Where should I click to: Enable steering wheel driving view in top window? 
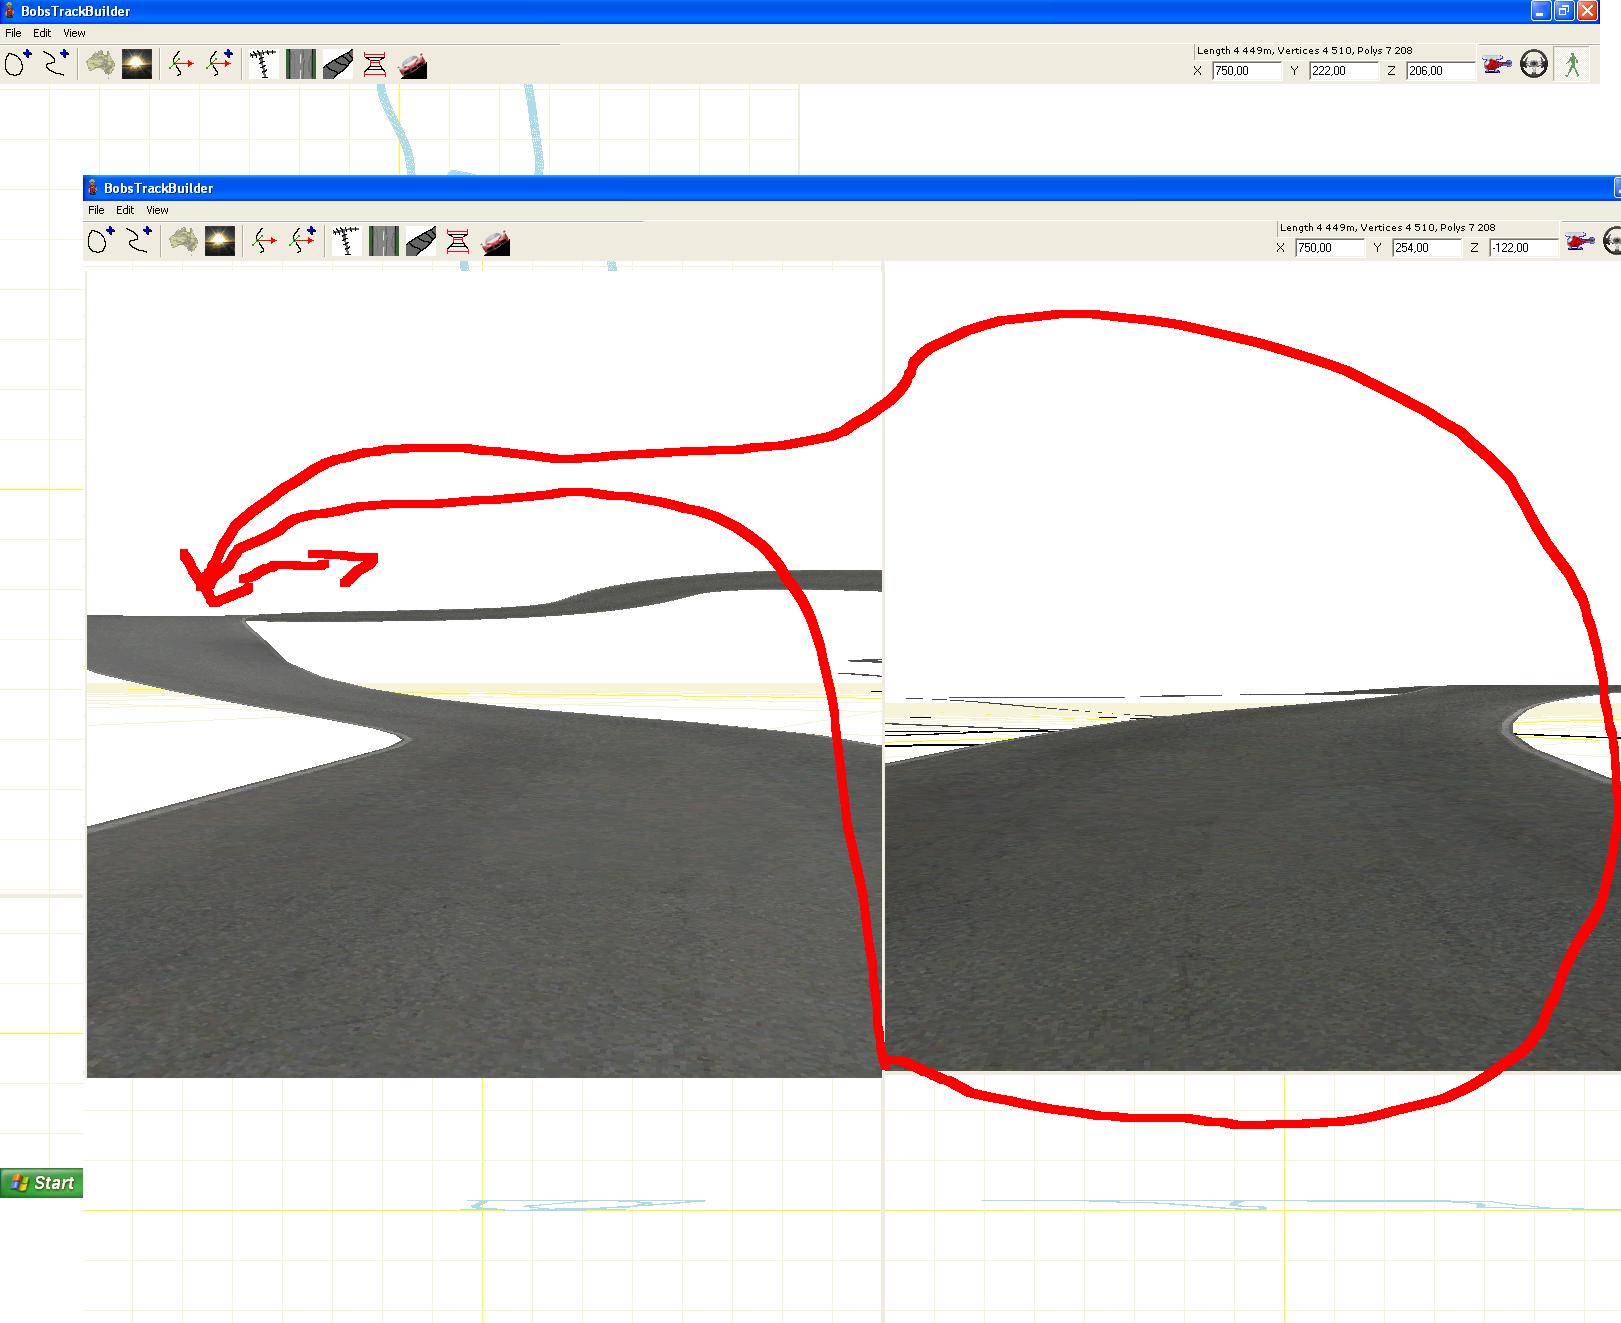click(1534, 66)
